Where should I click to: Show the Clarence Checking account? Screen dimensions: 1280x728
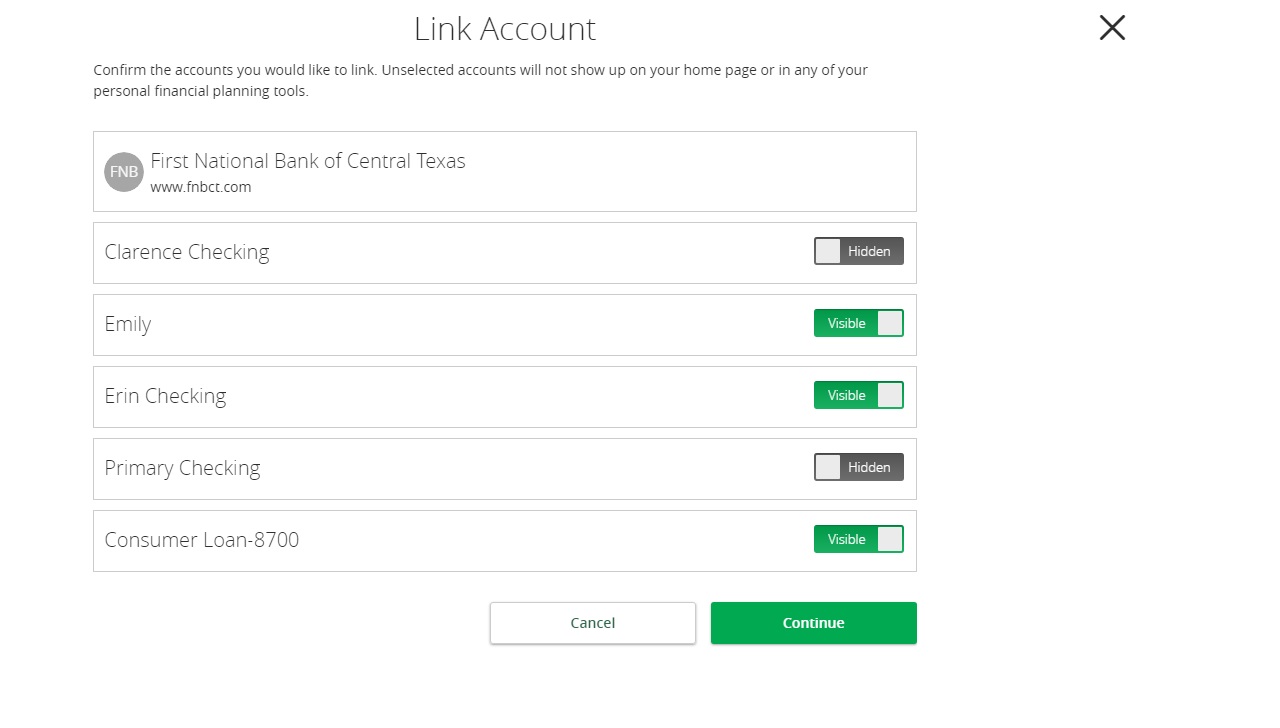858,251
